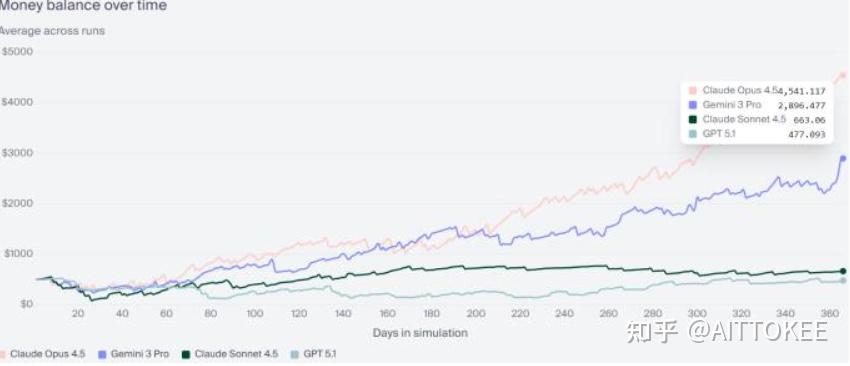Click the pink Opus 4.5 legend square

(x=2, y=355)
